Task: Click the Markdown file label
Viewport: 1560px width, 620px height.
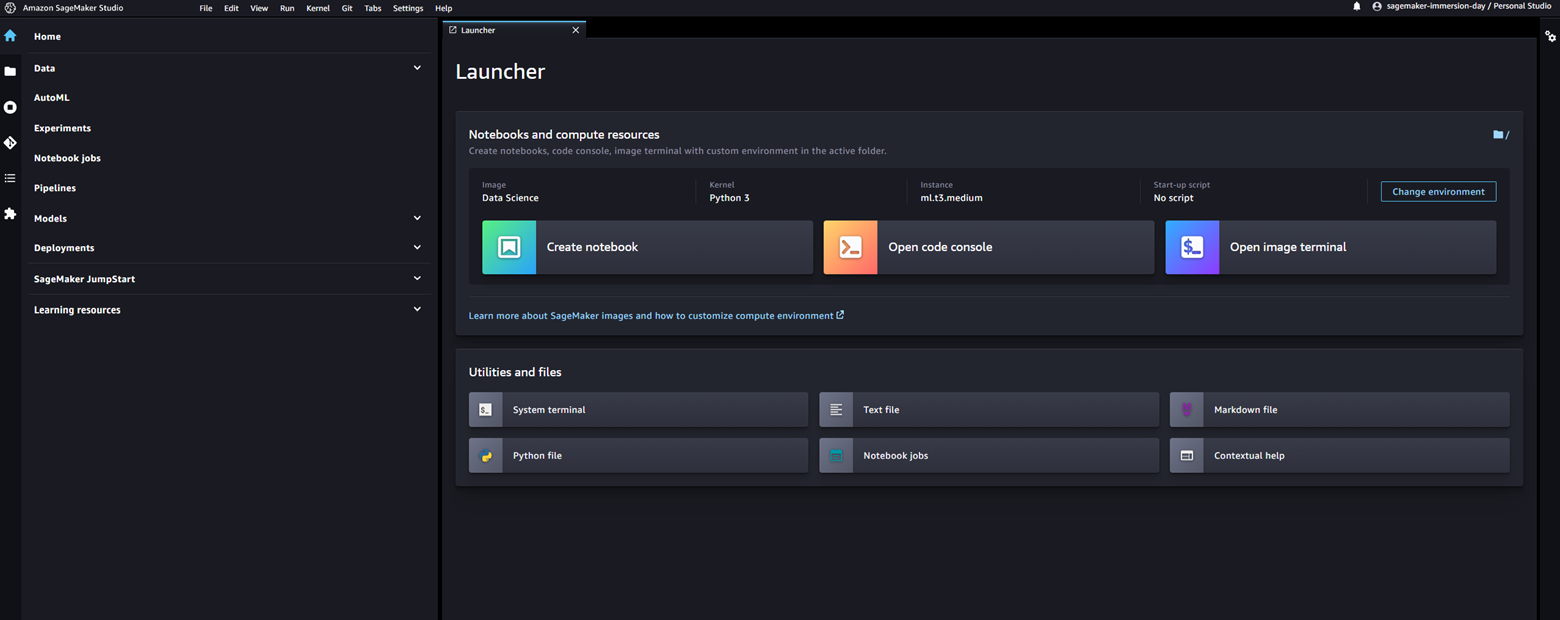Action: [1245, 410]
